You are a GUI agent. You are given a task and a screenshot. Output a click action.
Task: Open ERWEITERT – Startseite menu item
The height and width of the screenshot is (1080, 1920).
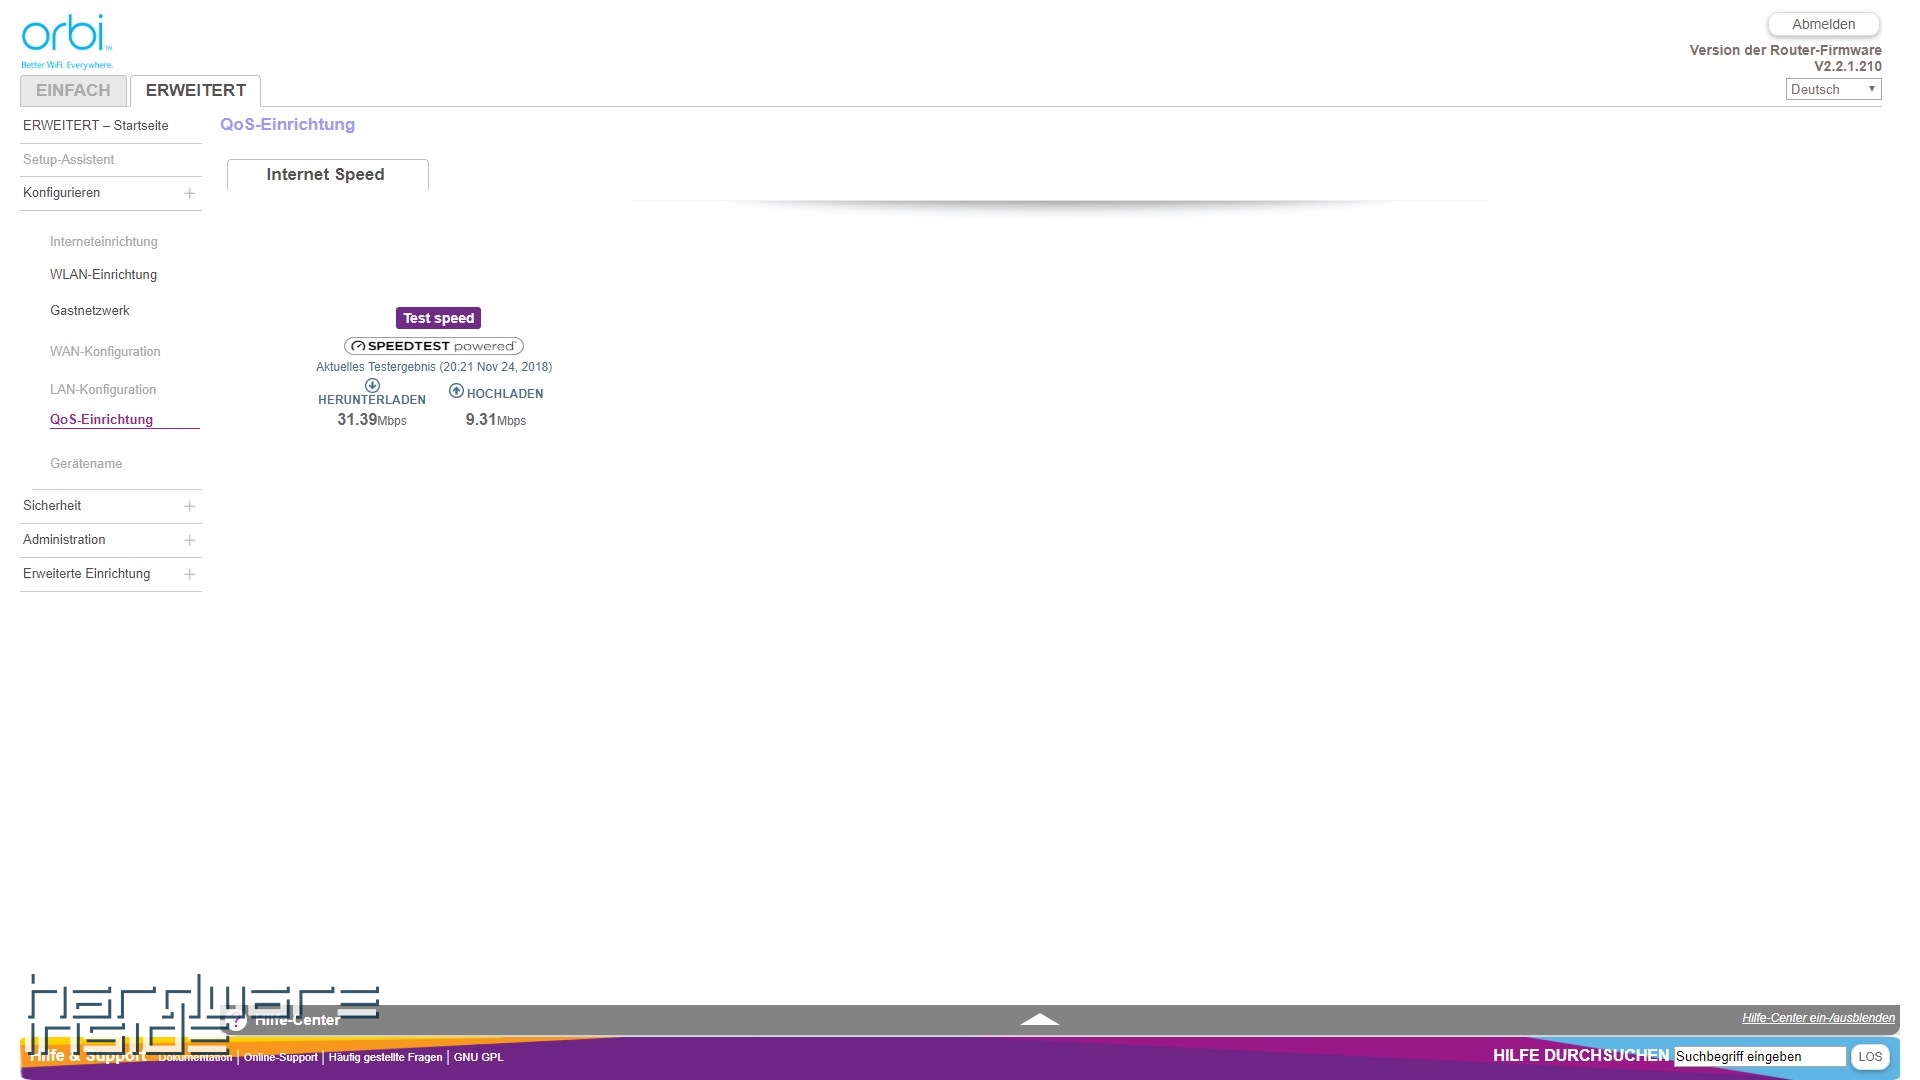point(96,125)
